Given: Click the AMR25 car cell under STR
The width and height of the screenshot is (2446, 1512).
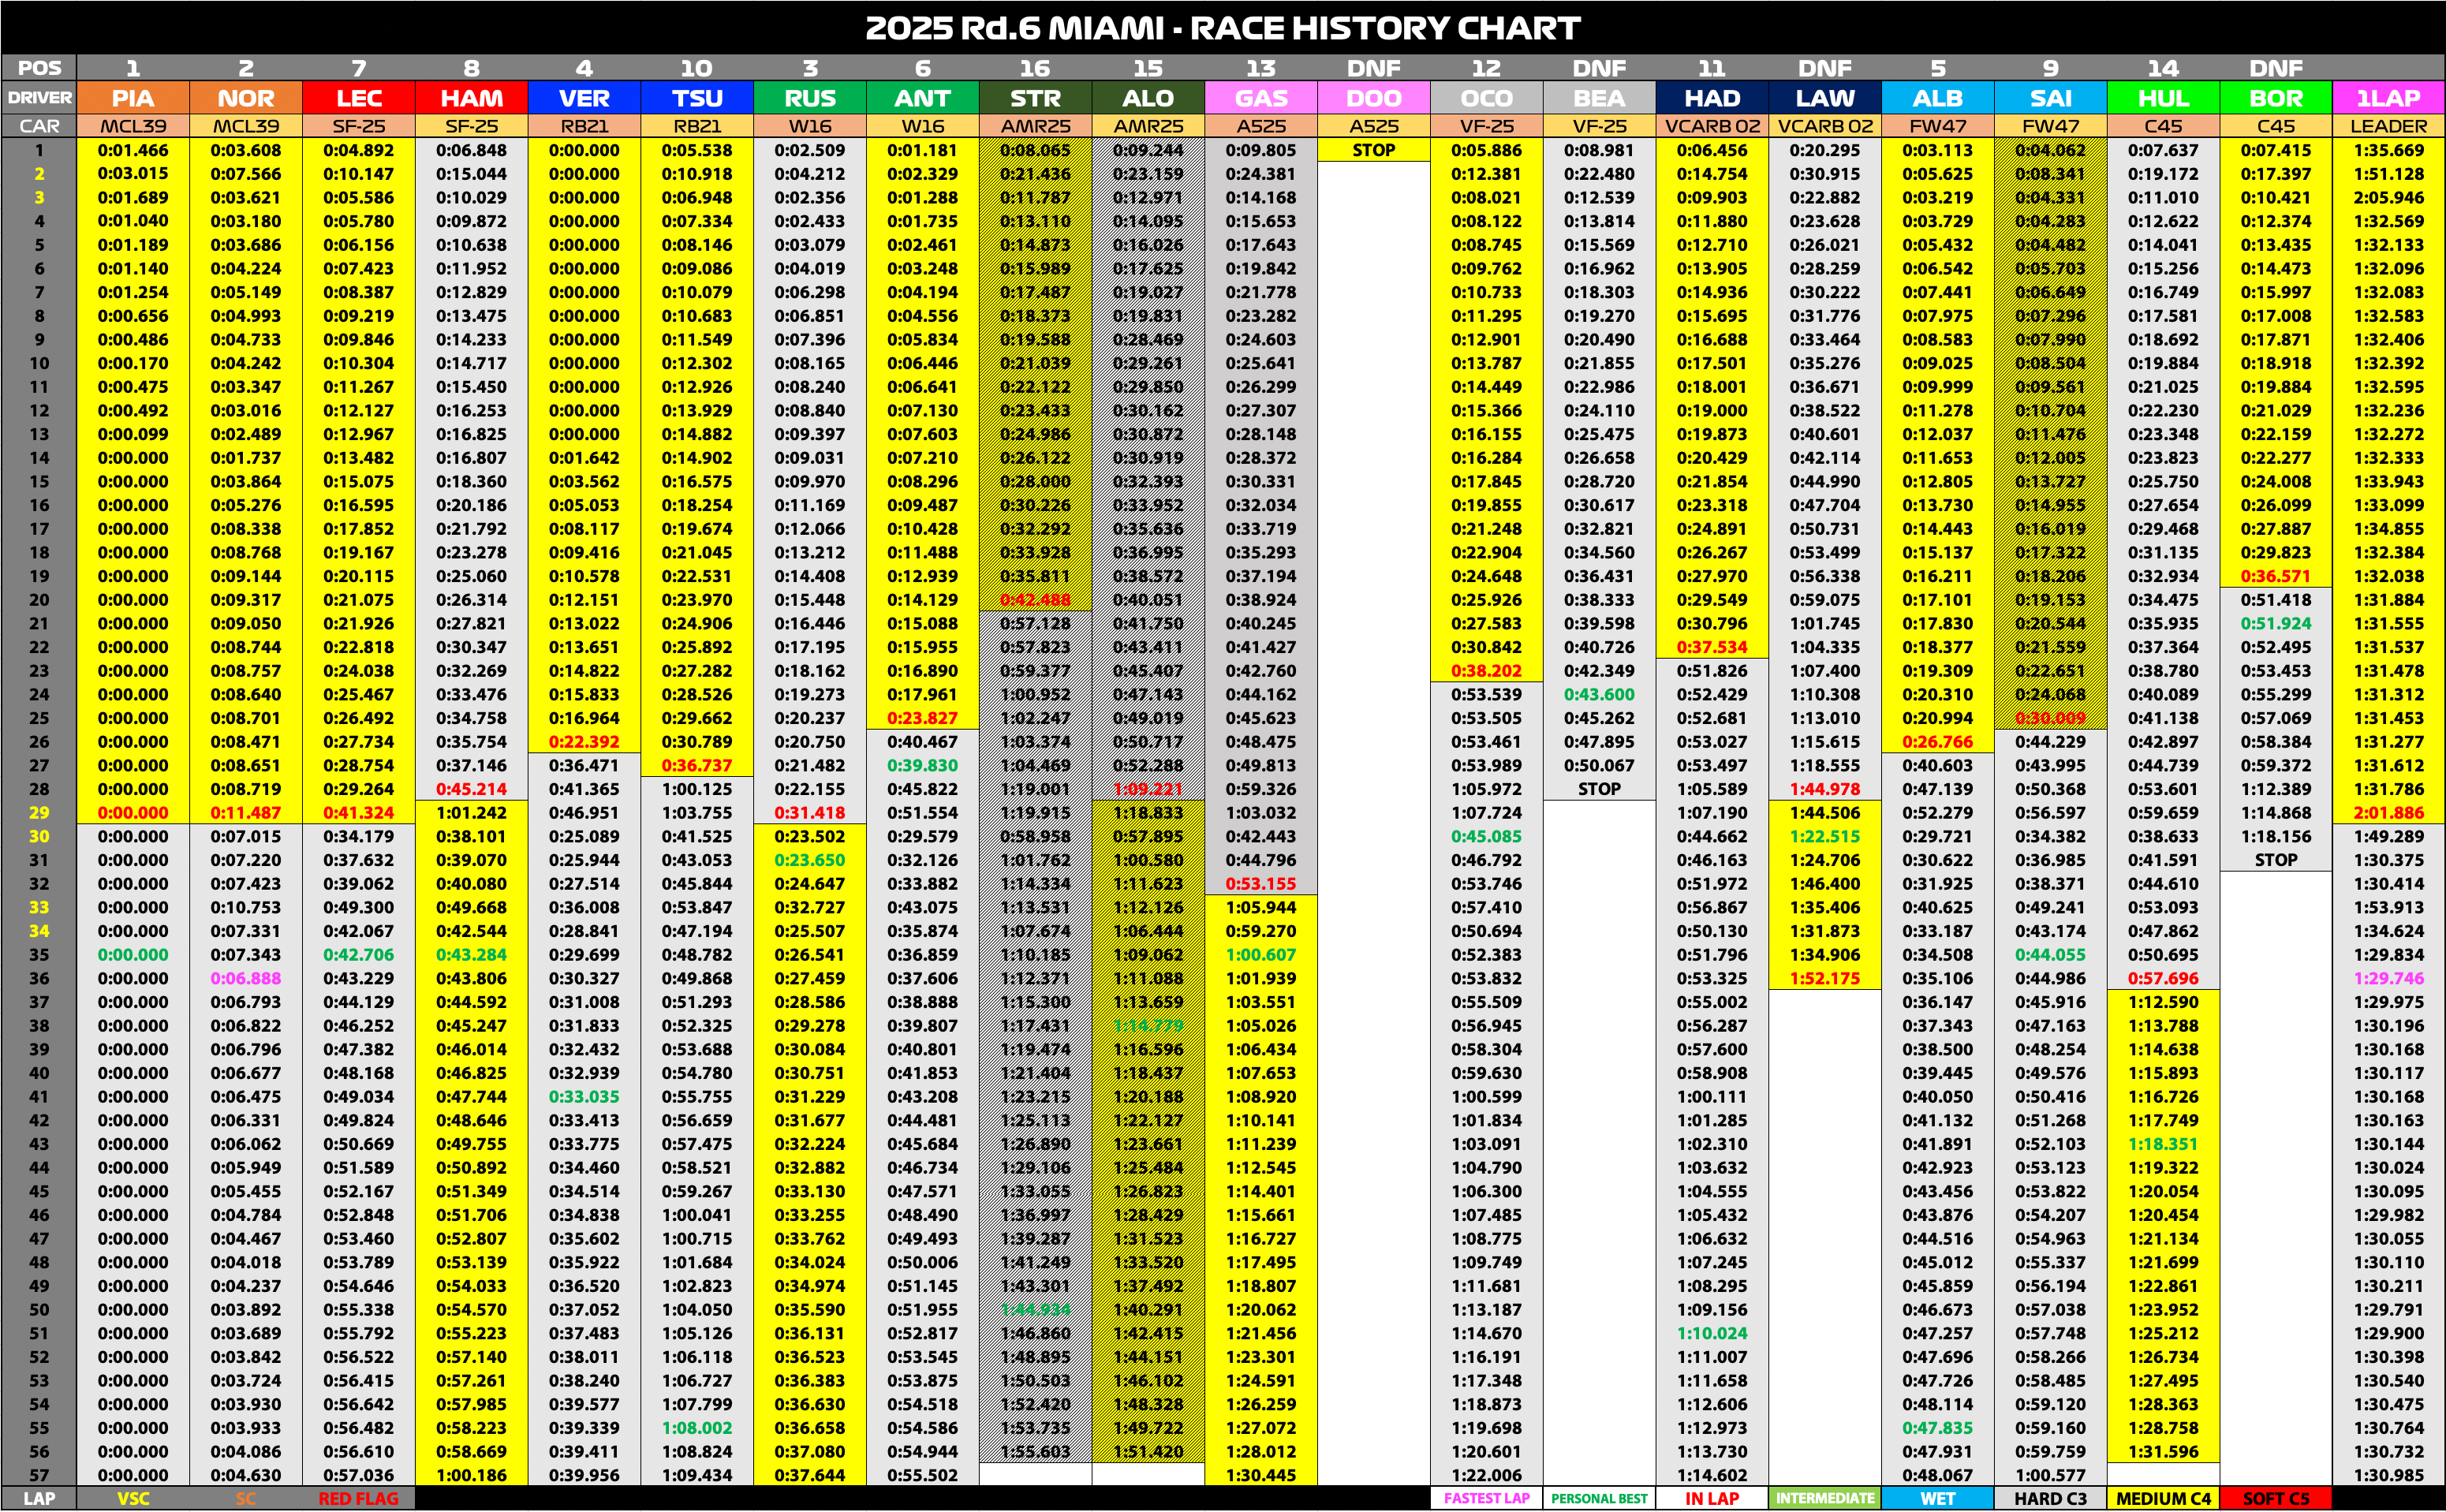Looking at the screenshot, I should click(1036, 126).
